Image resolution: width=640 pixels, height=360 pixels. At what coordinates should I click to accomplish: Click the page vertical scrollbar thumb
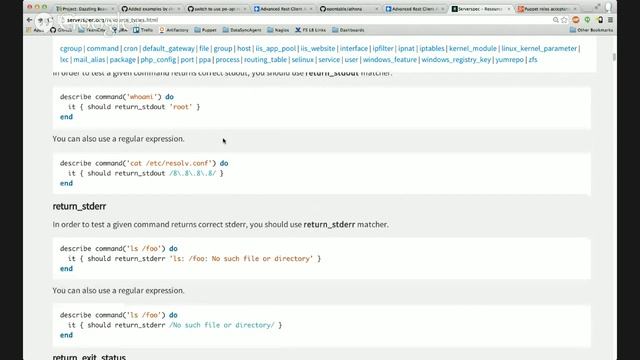(x=614, y=57)
